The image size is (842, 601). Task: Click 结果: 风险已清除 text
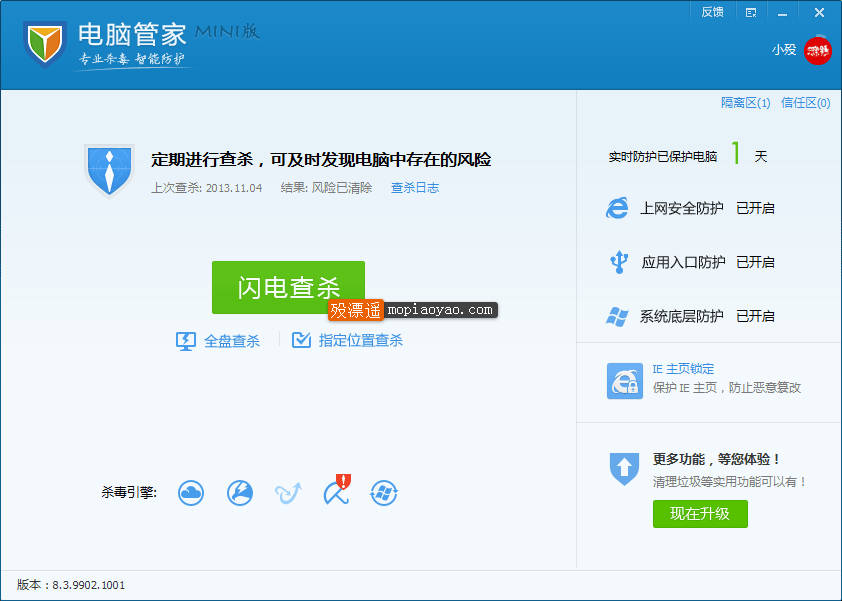point(326,187)
